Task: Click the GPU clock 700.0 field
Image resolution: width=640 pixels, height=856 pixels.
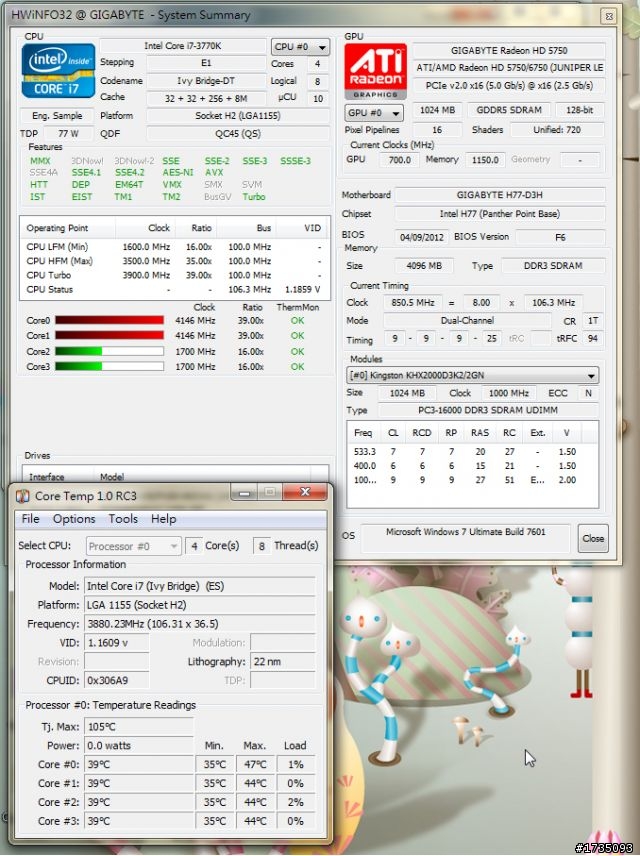Action: [400, 160]
